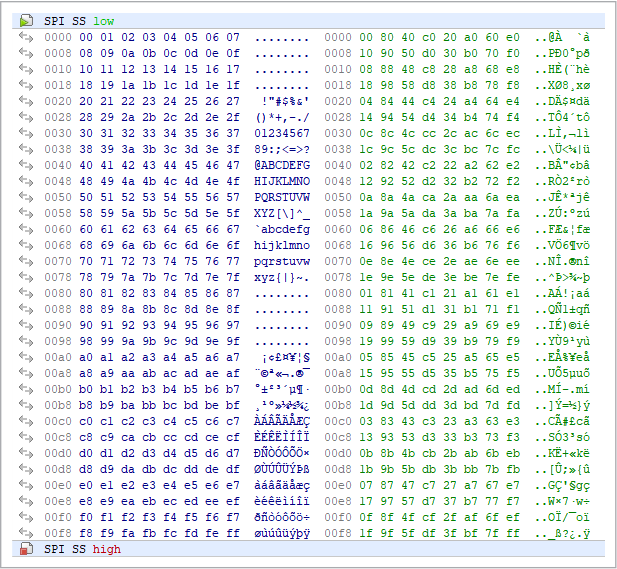Click transfer arrows icon on row 00e8
Screen dimensions: 617x569
pos(26,501)
